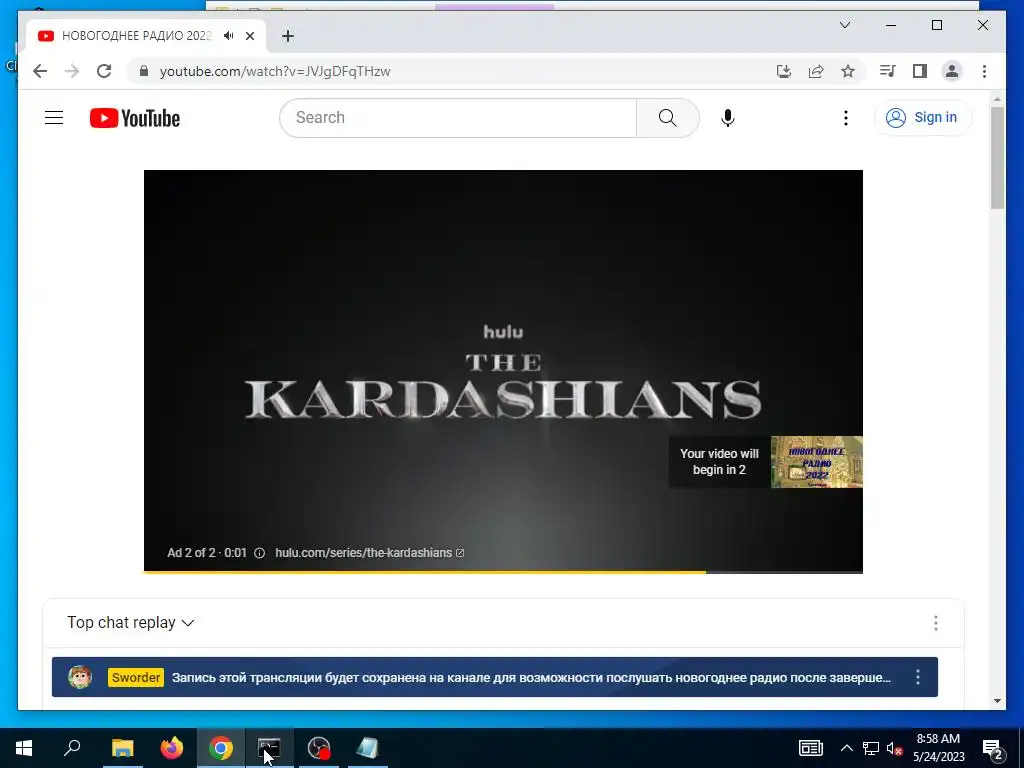Viewport: 1024px width, 768px height.
Task: Open chat panel three-dot options
Action: coord(935,623)
